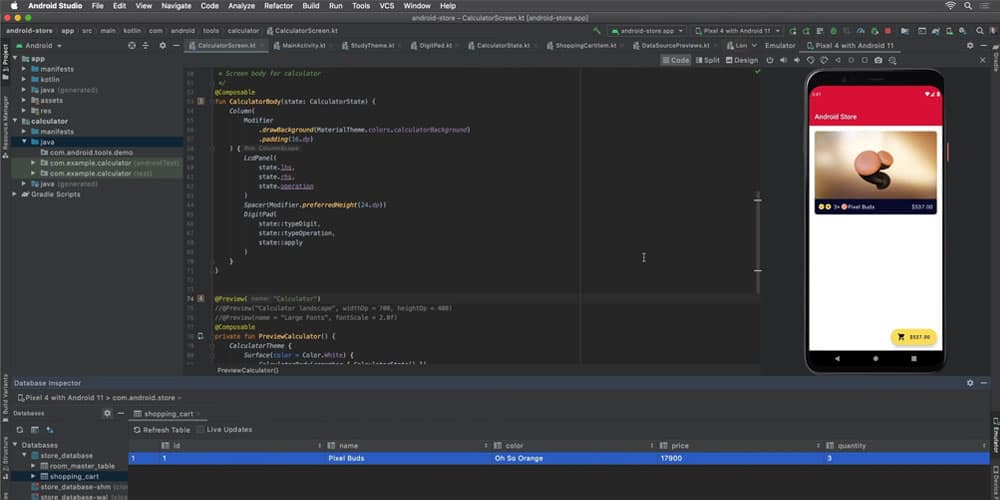Screen dimensions: 1000x500
Task: Click the Databases pane gear icon
Action: click(107, 413)
